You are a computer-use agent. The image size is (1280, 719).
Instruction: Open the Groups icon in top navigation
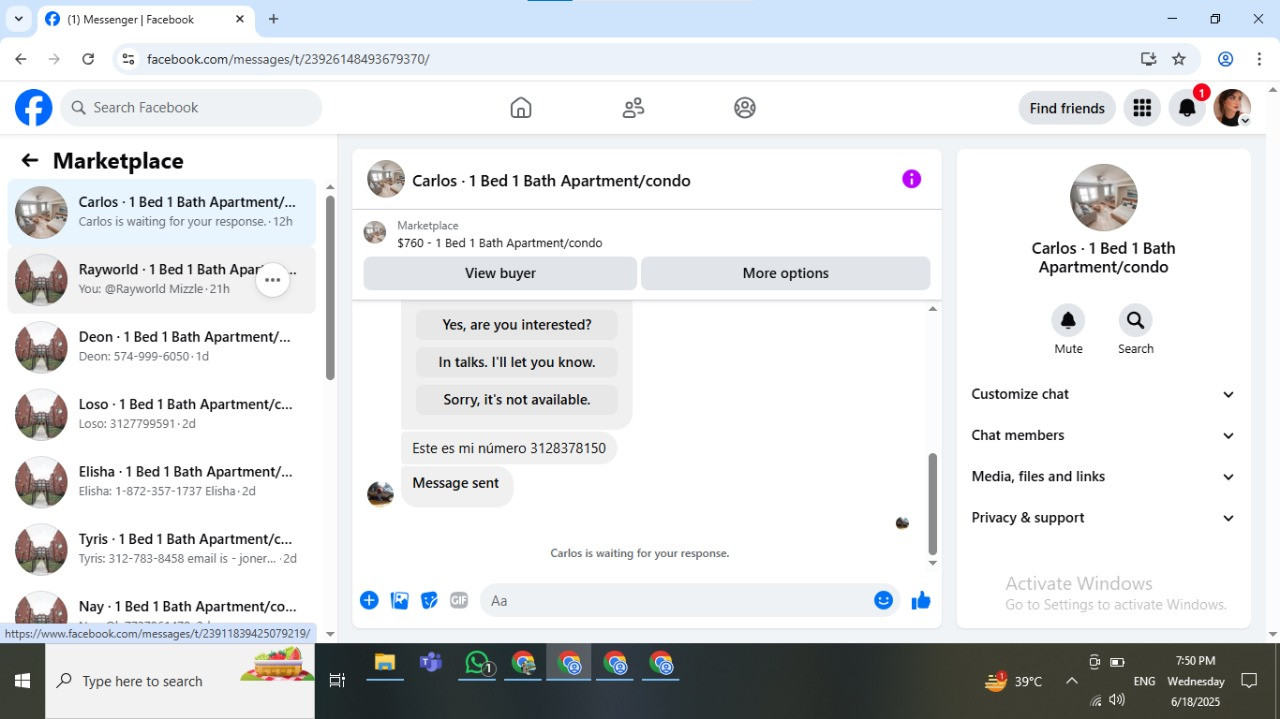click(745, 108)
